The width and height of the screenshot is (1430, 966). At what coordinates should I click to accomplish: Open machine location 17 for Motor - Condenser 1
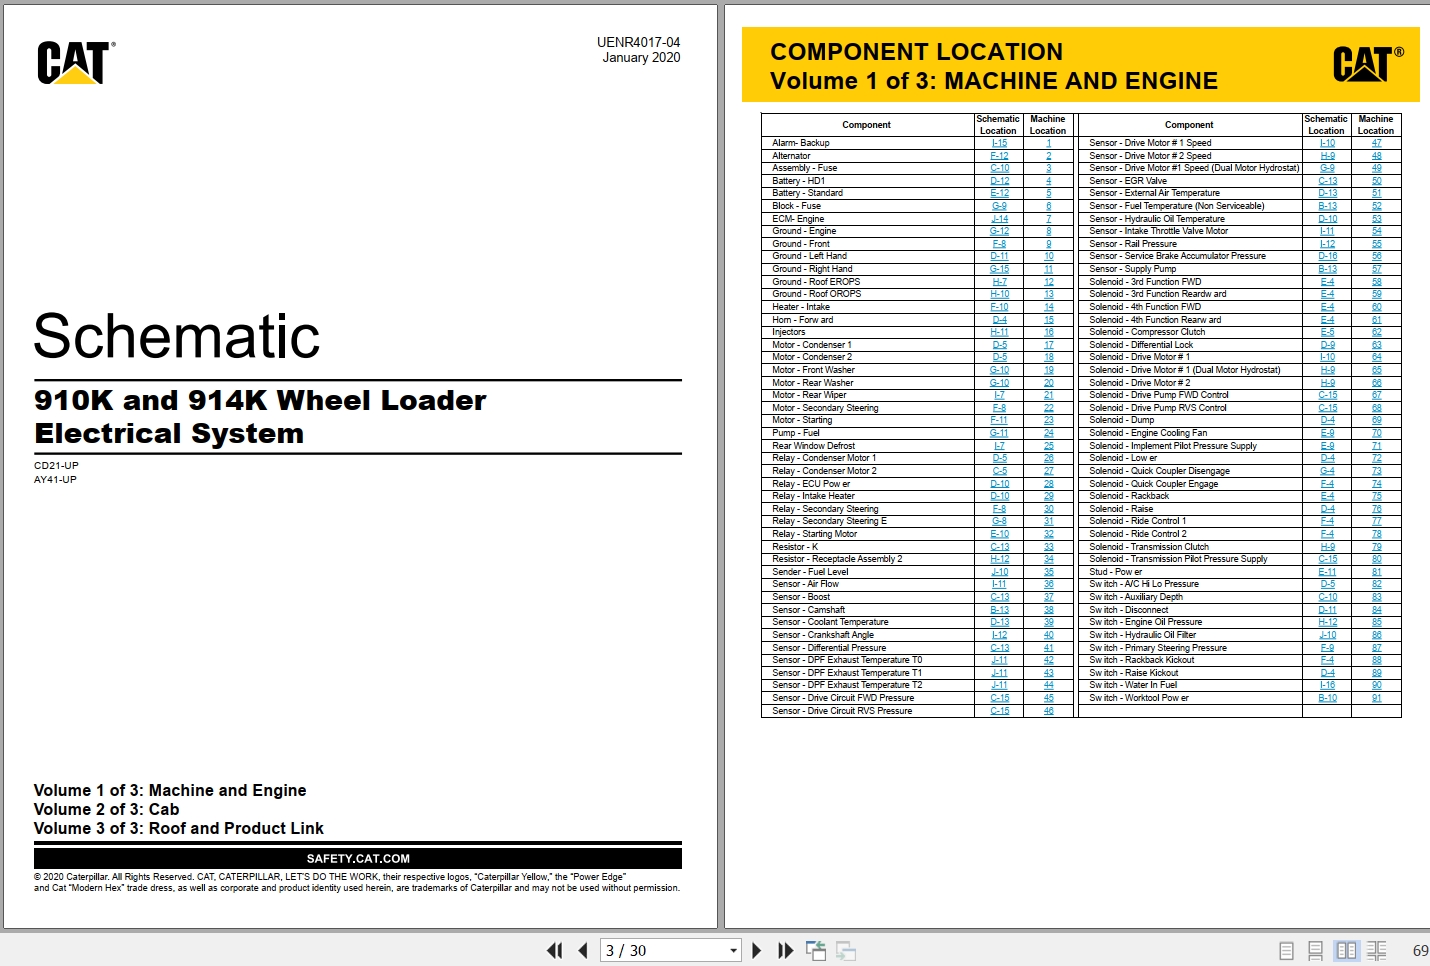point(1048,345)
